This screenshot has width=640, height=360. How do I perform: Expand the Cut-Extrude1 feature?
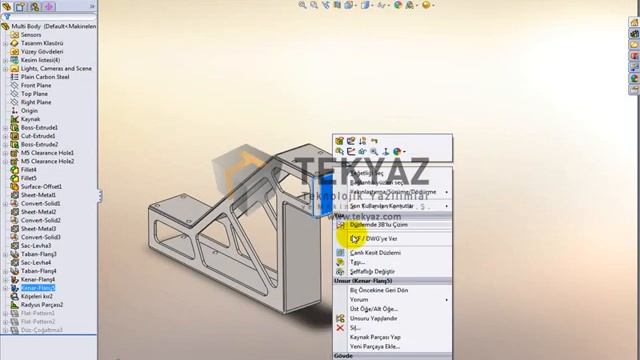coord(5,136)
